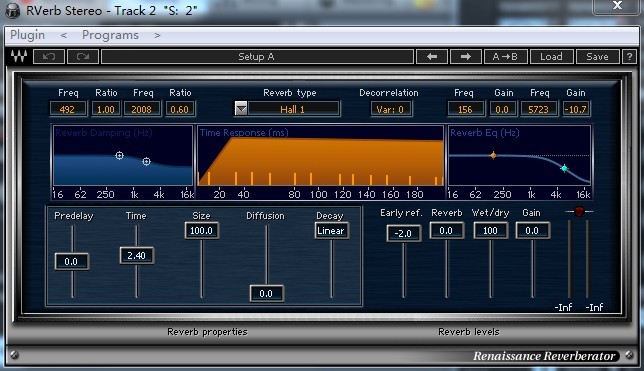This screenshot has height=371, width=644.
Task: Copy setup A to B
Action: pos(505,57)
